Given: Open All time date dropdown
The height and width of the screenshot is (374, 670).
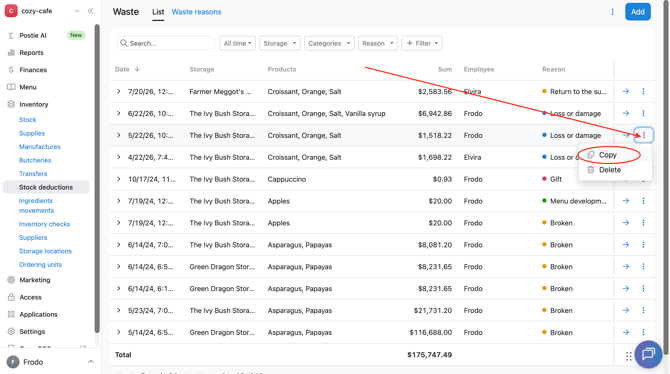Looking at the screenshot, I should coord(237,43).
